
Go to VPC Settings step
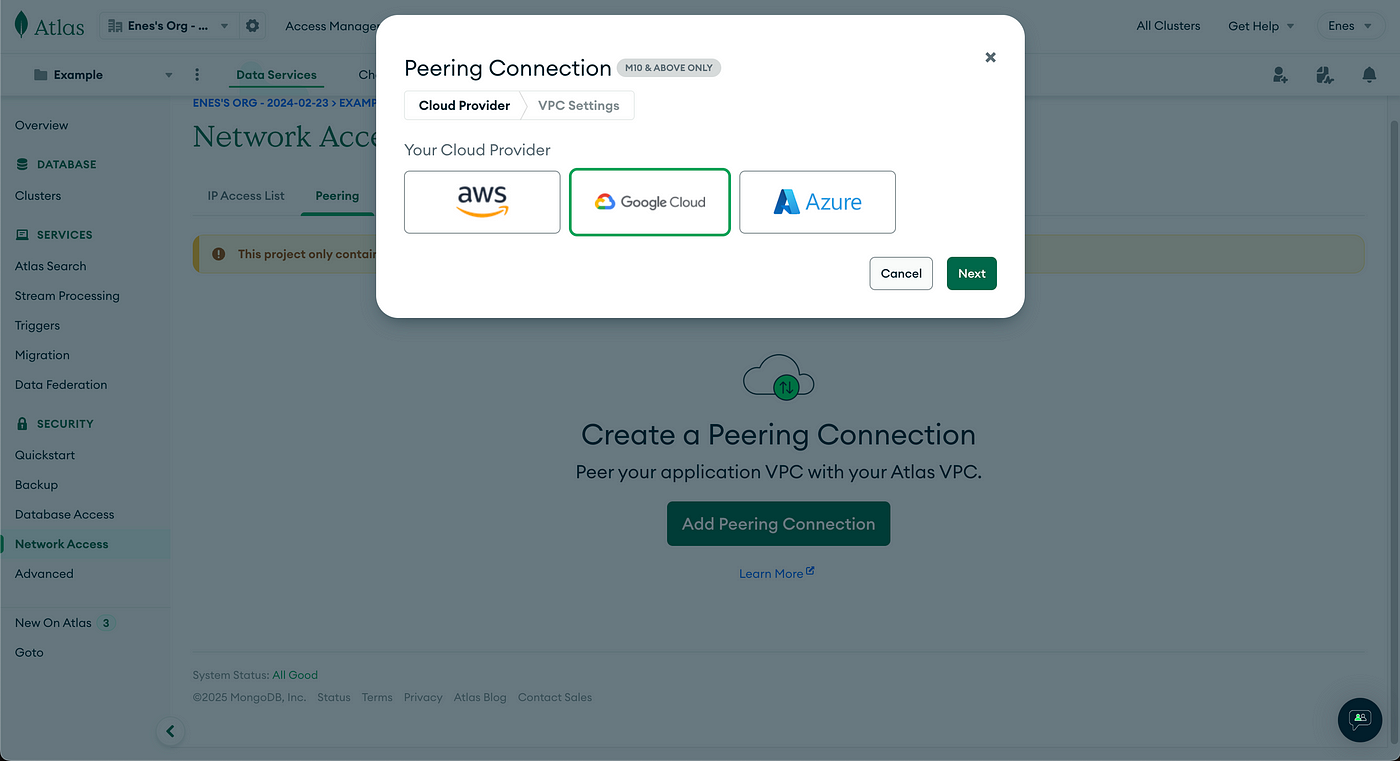579,105
